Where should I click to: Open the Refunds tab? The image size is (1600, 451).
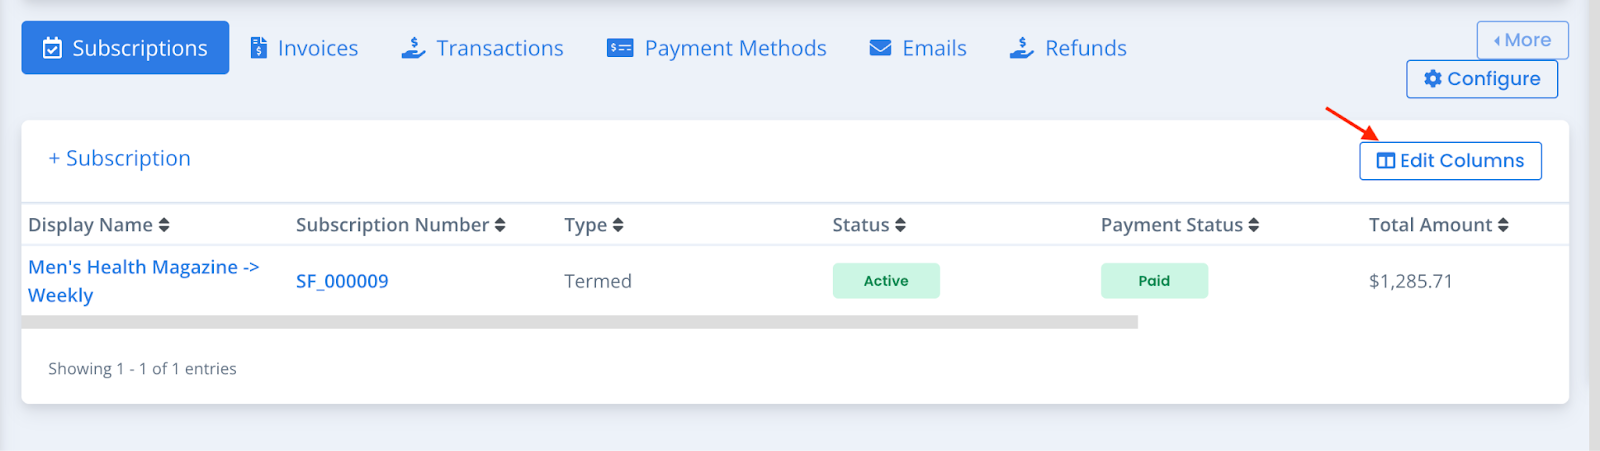click(x=1068, y=48)
